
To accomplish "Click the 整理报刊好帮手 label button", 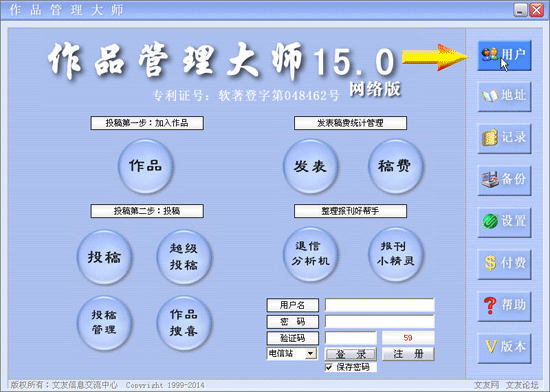I will (350, 211).
